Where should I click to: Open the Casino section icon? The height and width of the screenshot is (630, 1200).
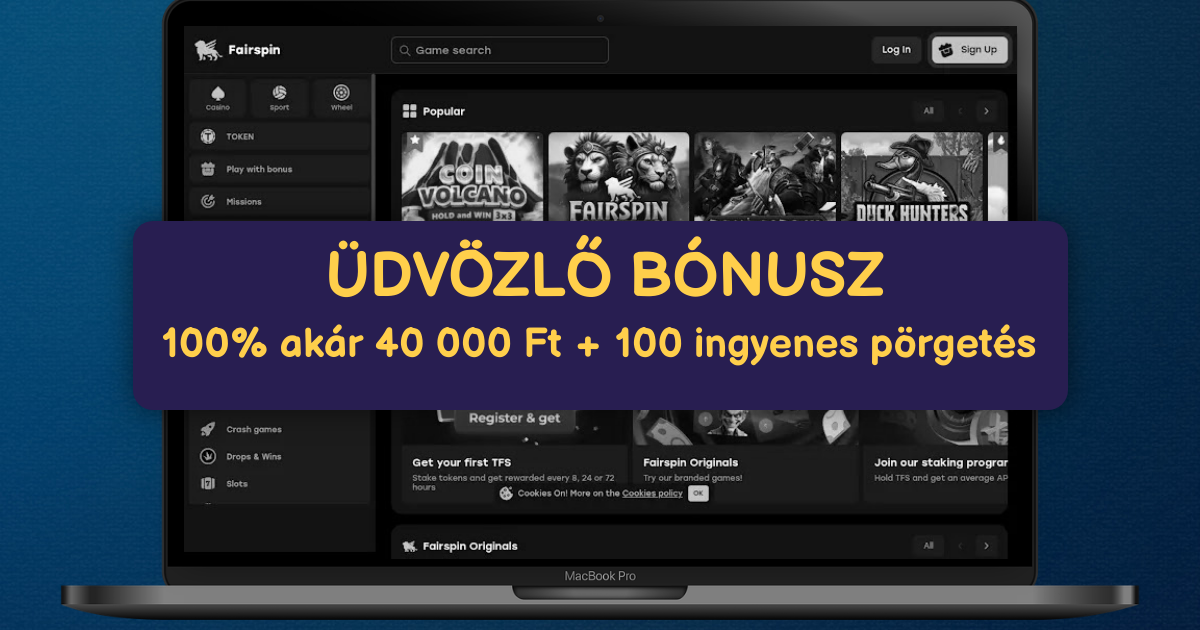218,94
